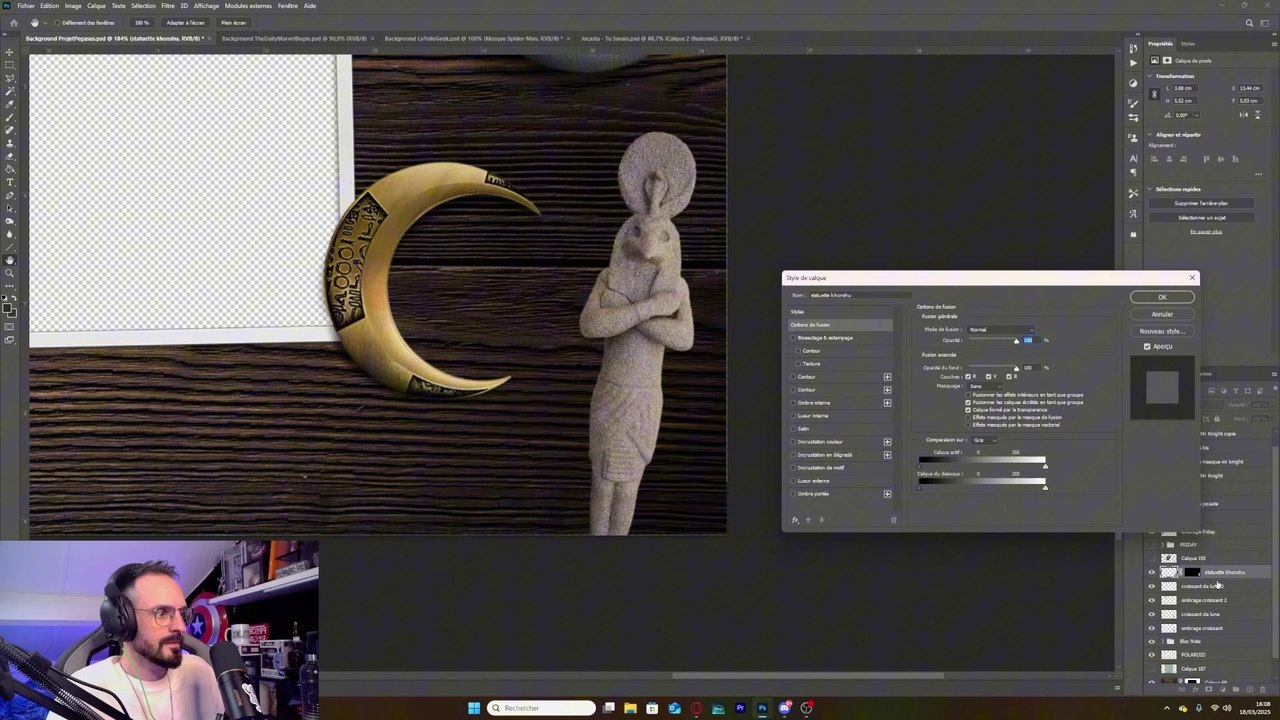Click the Windows Start button

tap(474, 708)
